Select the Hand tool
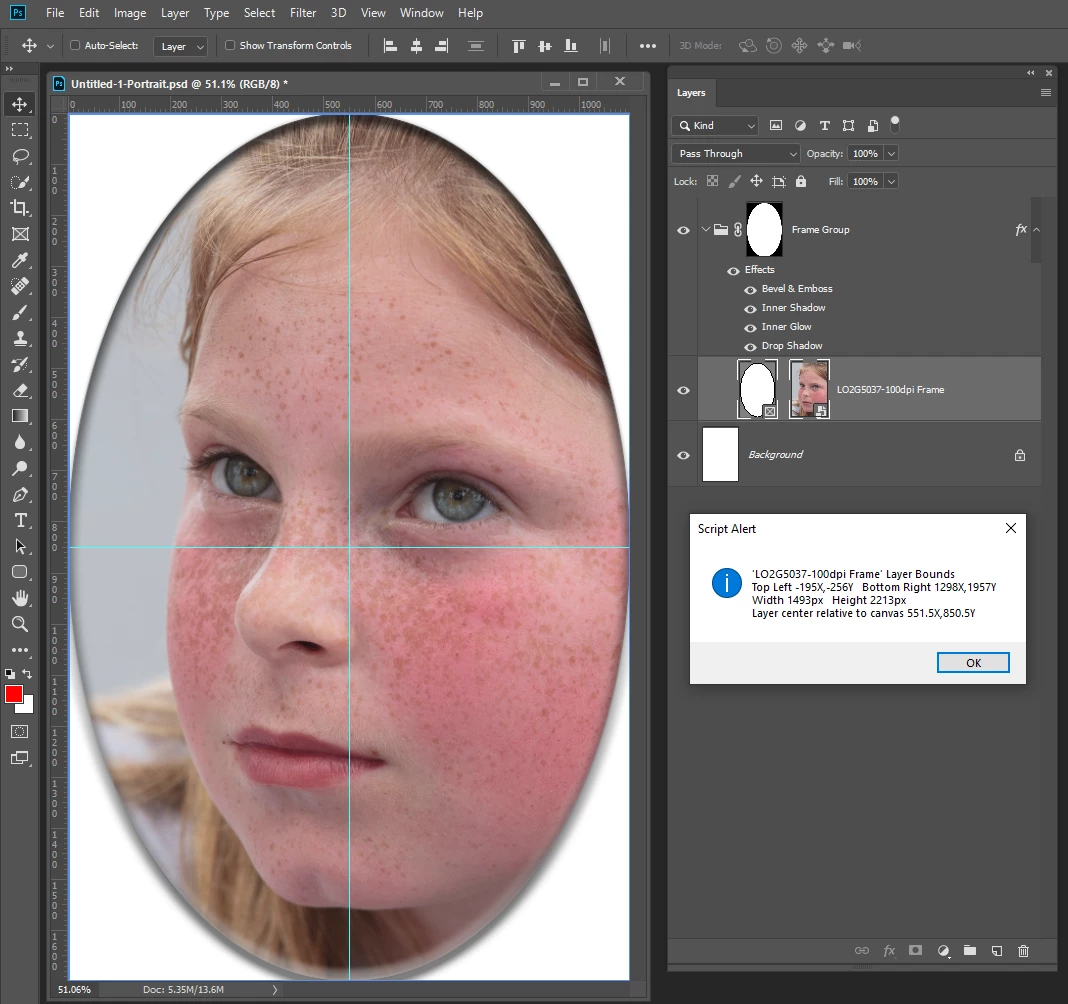The height and width of the screenshot is (1004, 1068). click(20, 598)
